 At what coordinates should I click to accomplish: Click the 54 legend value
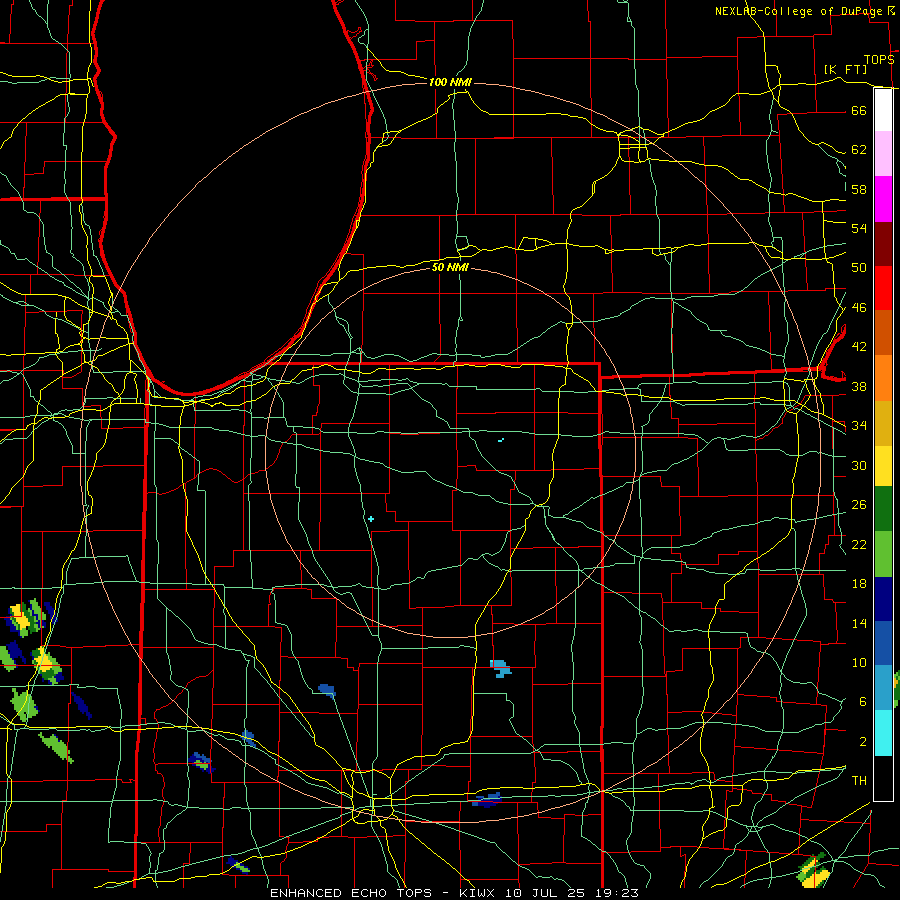tap(859, 228)
